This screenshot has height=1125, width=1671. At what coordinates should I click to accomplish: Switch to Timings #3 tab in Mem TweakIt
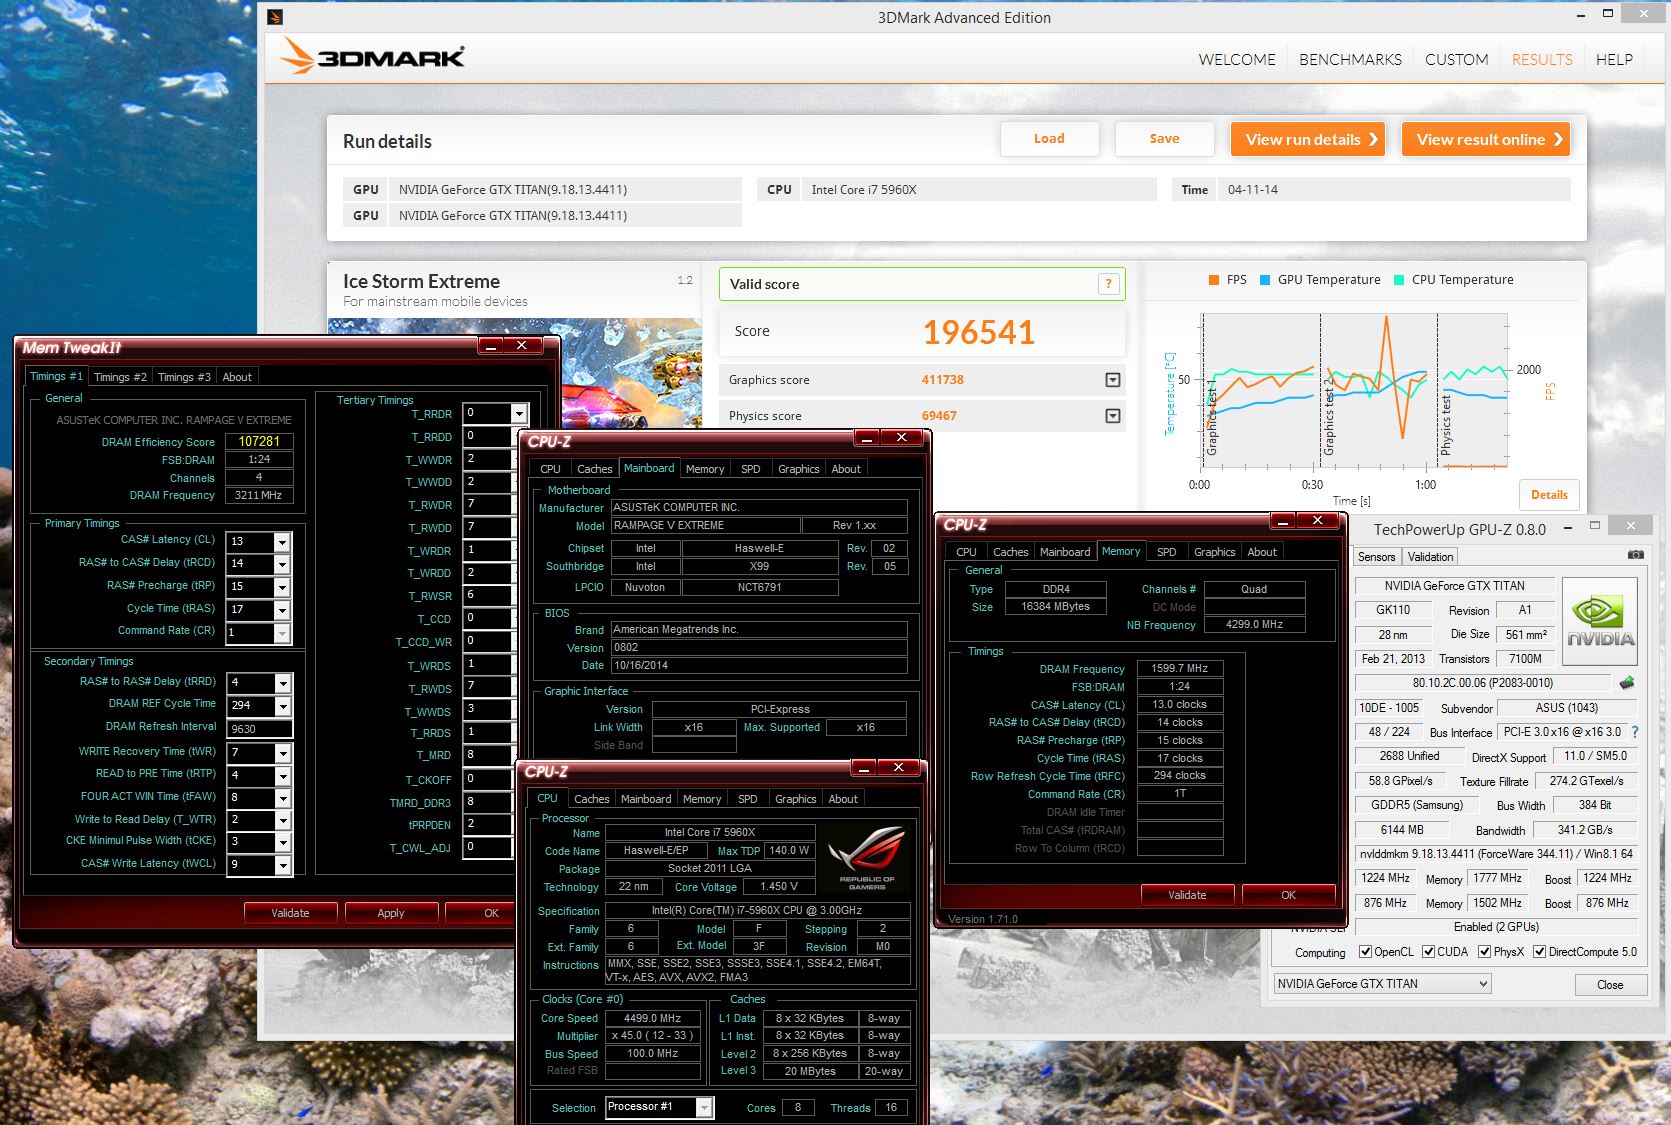click(x=184, y=377)
